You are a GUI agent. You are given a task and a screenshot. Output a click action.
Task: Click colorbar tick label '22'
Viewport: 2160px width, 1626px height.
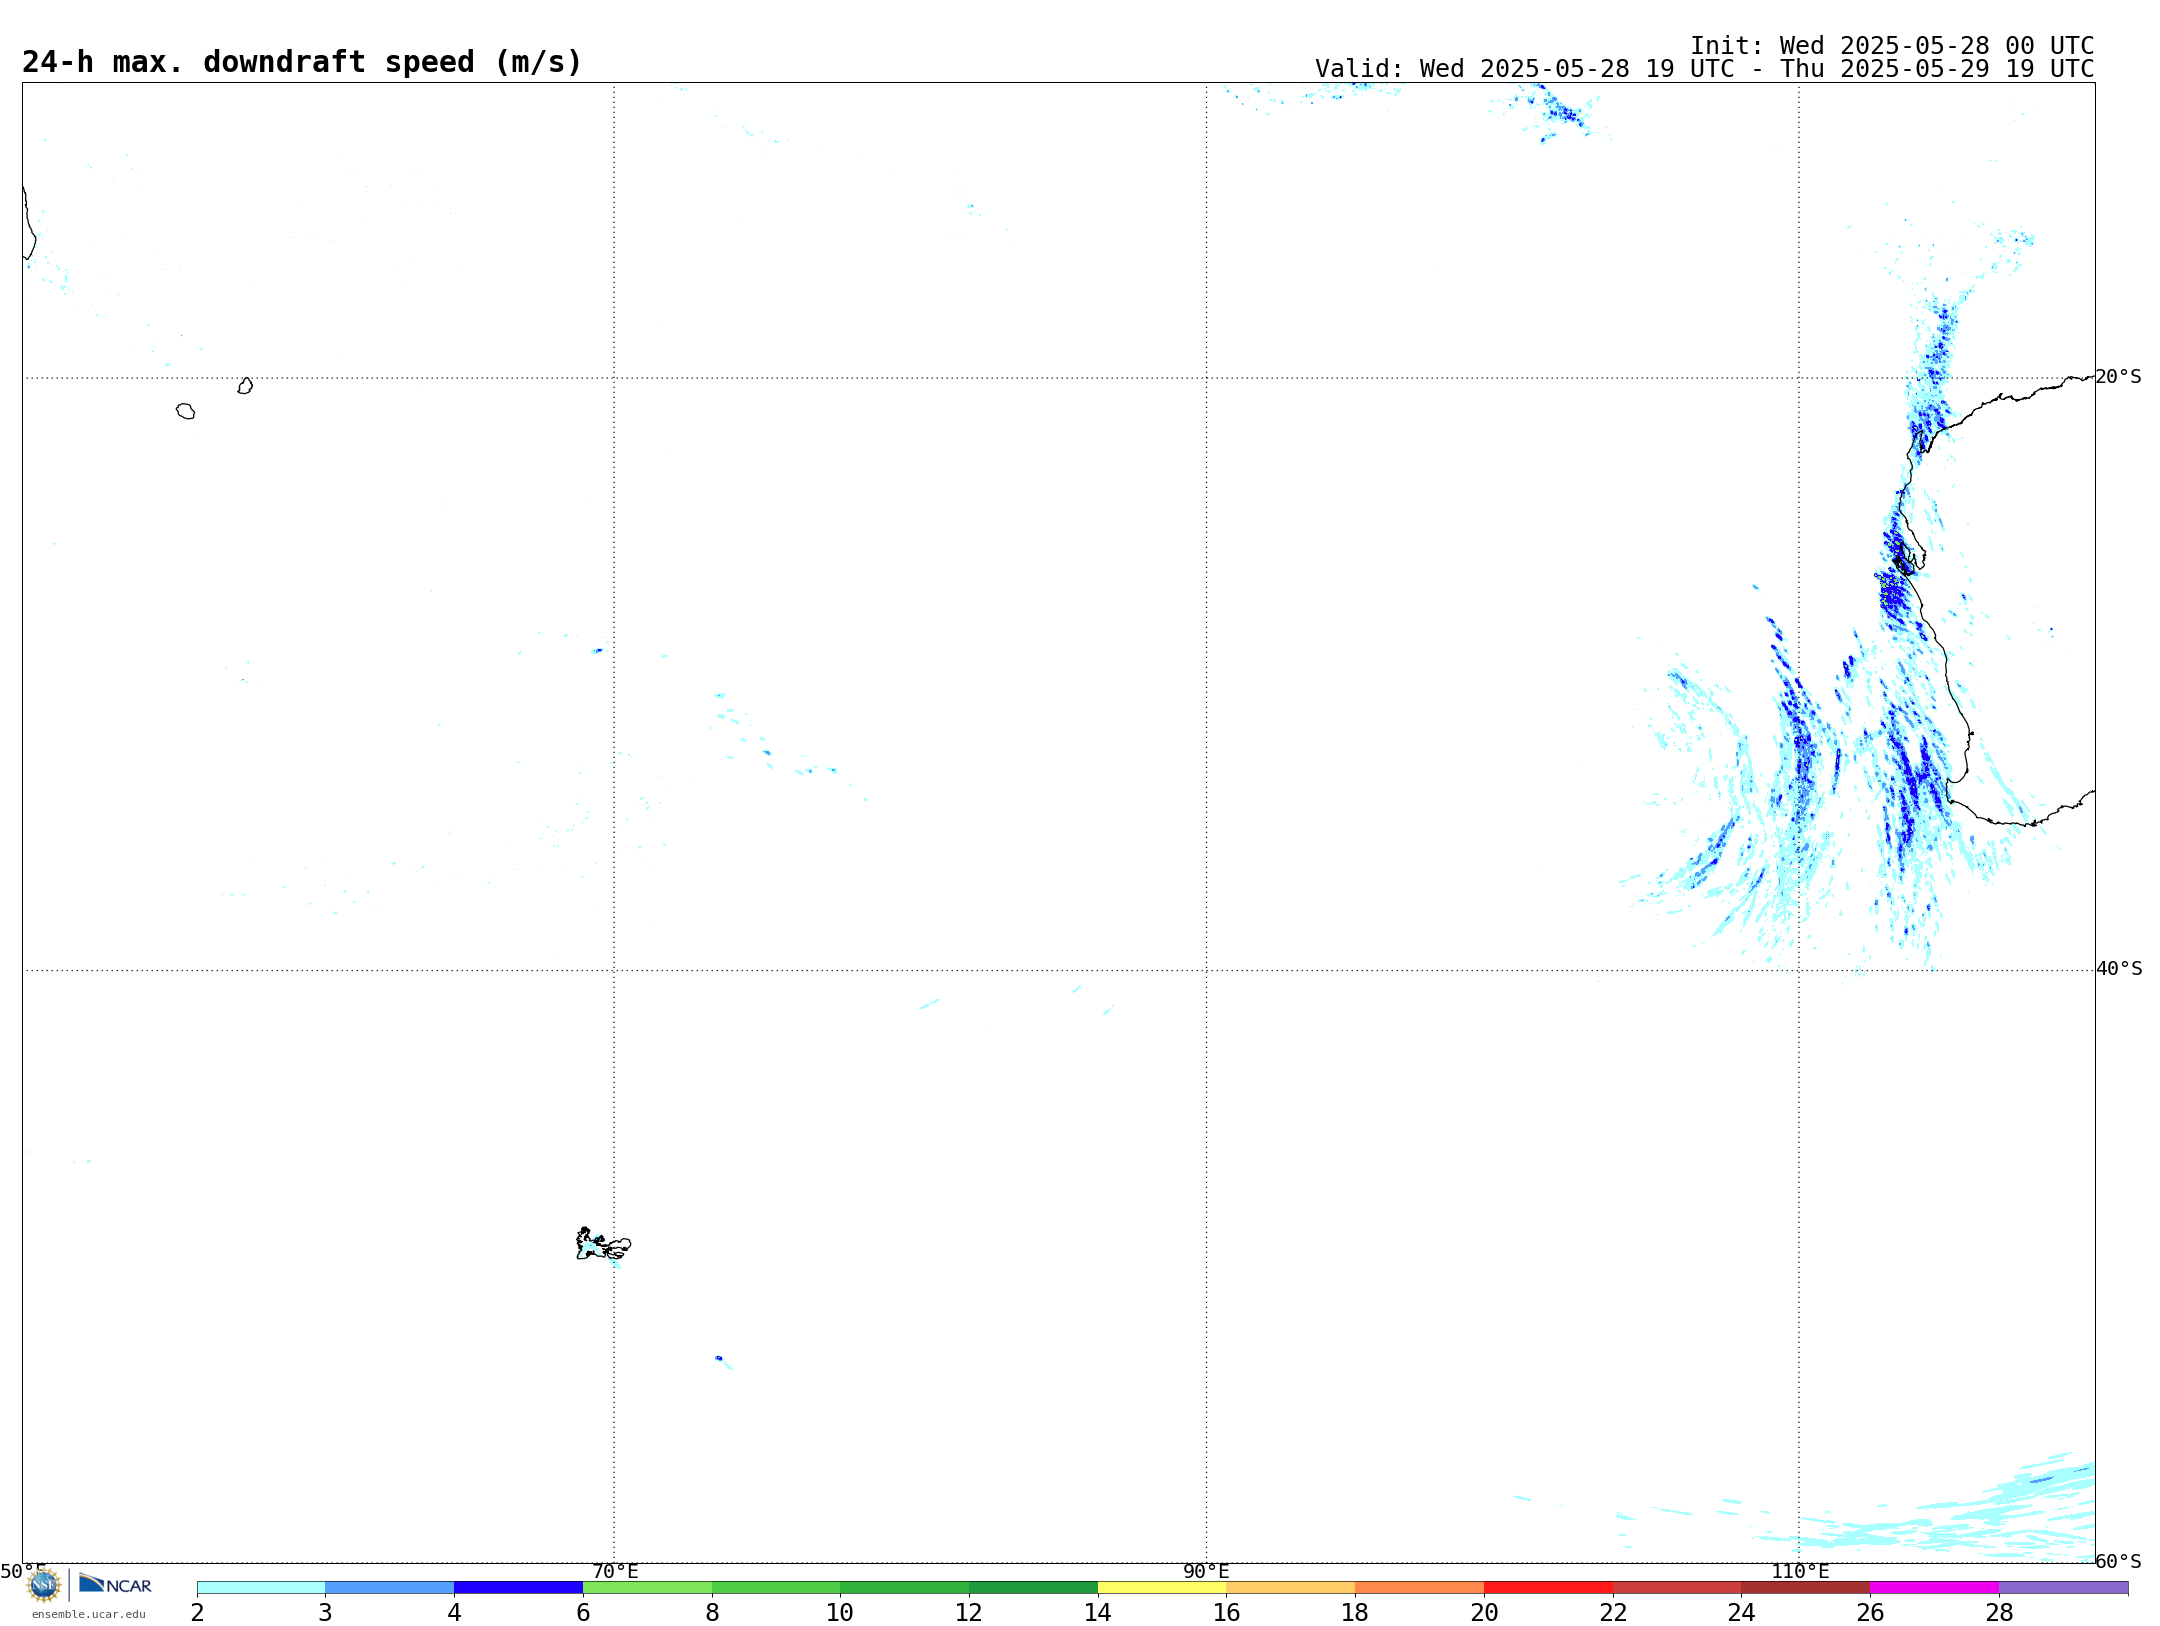click(x=1613, y=1613)
